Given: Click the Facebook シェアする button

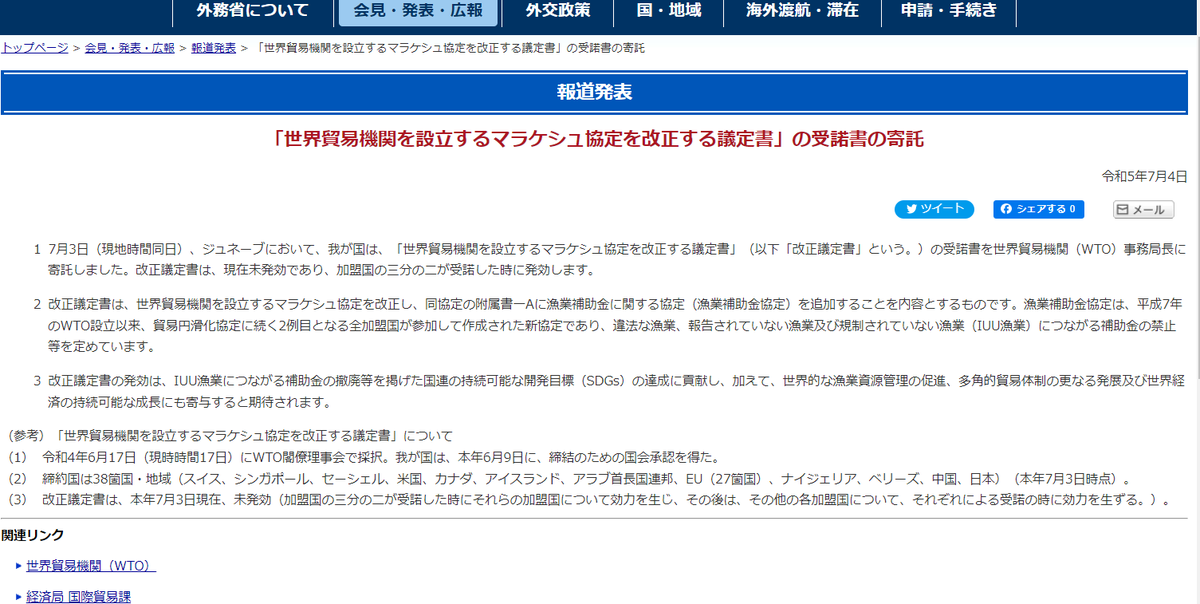Looking at the screenshot, I should tap(1039, 209).
